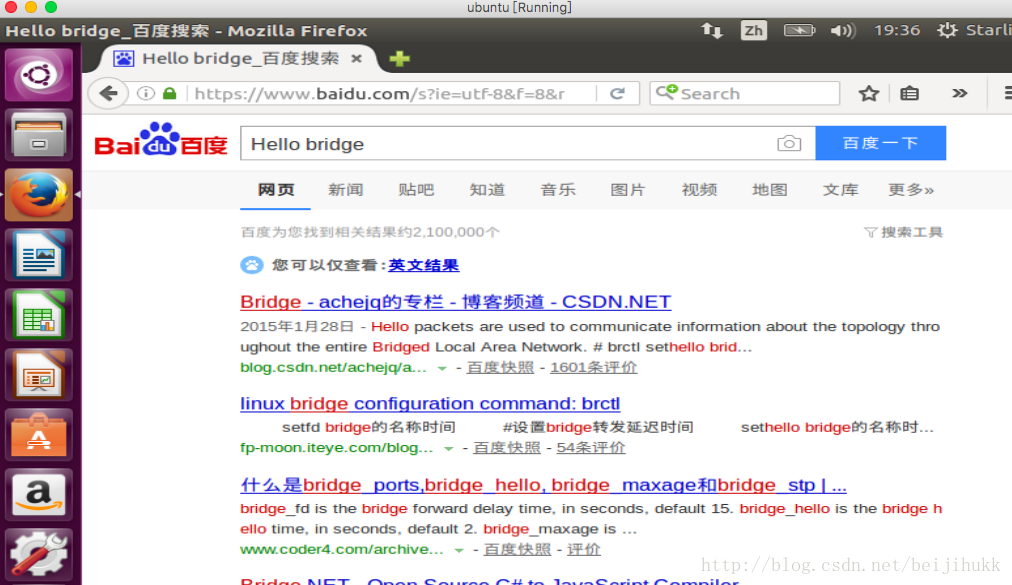
Task: Open 百度快照 for the iteye result
Action: coord(507,447)
